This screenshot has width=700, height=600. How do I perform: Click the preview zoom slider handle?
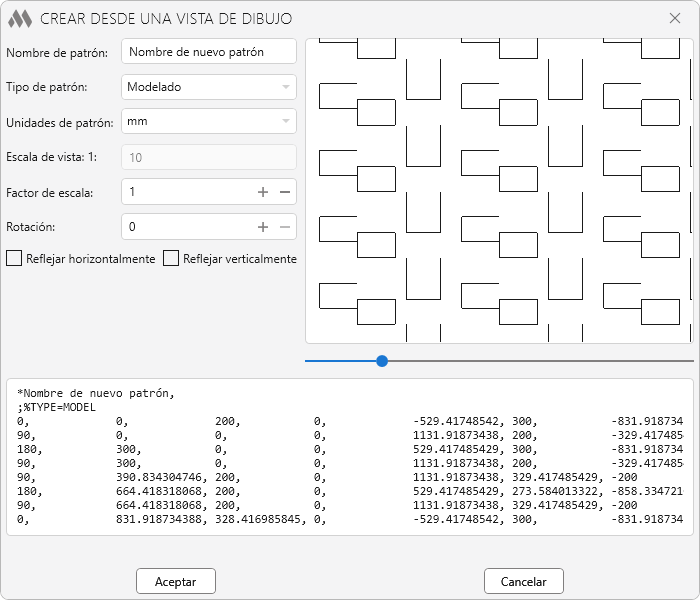(x=382, y=361)
